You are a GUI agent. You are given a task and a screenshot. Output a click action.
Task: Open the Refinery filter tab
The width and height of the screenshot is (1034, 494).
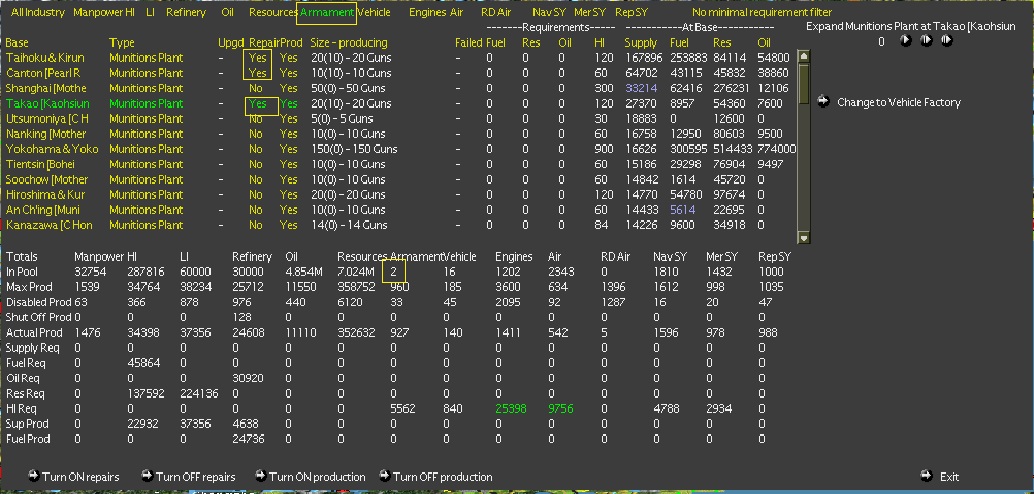click(185, 13)
